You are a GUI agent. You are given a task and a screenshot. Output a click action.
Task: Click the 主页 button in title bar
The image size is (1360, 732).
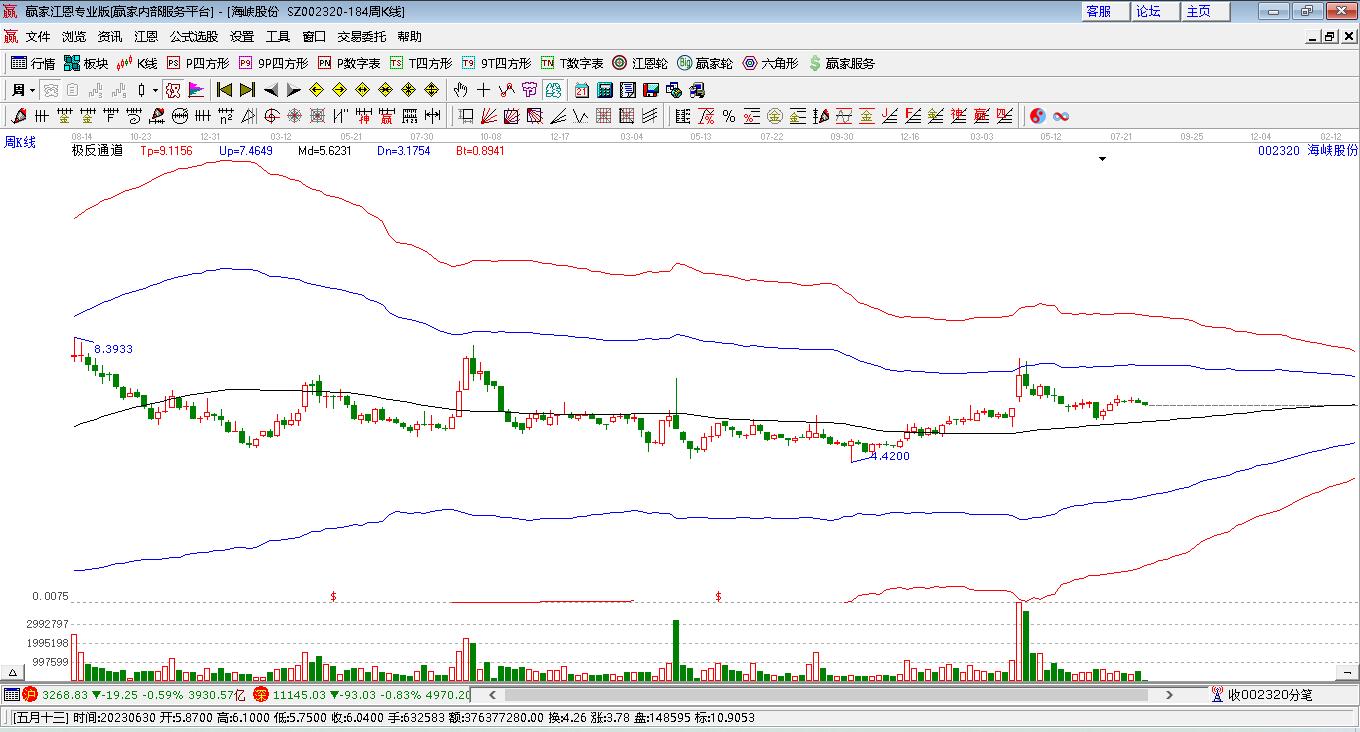(1204, 11)
